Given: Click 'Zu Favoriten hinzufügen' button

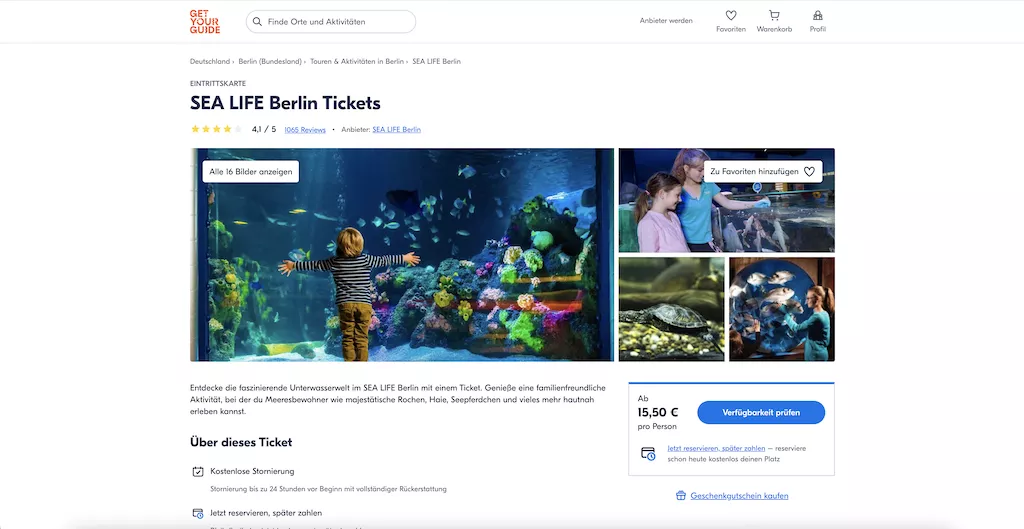Looking at the screenshot, I should [763, 172].
